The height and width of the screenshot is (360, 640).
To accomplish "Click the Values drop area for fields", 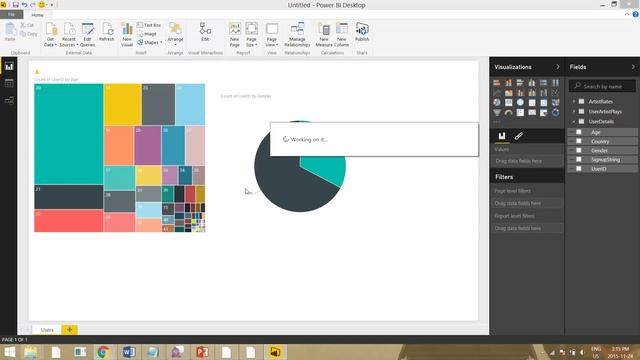I will click(527, 161).
